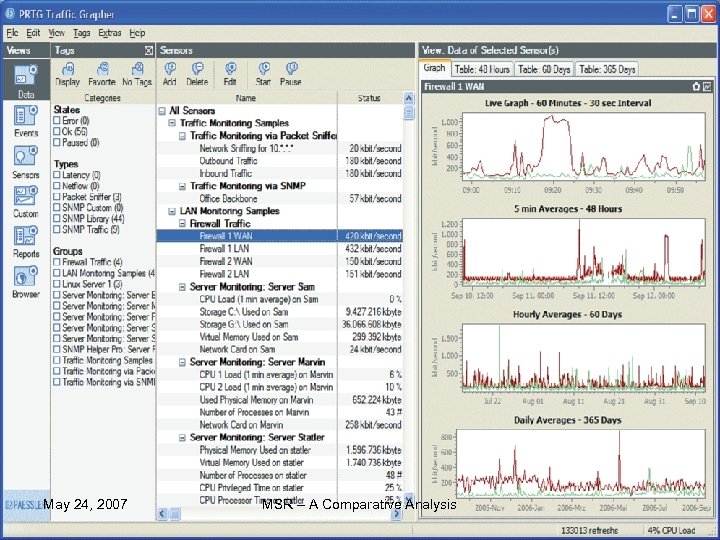Collapse the All Sensors tree node

[x=162, y=111]
